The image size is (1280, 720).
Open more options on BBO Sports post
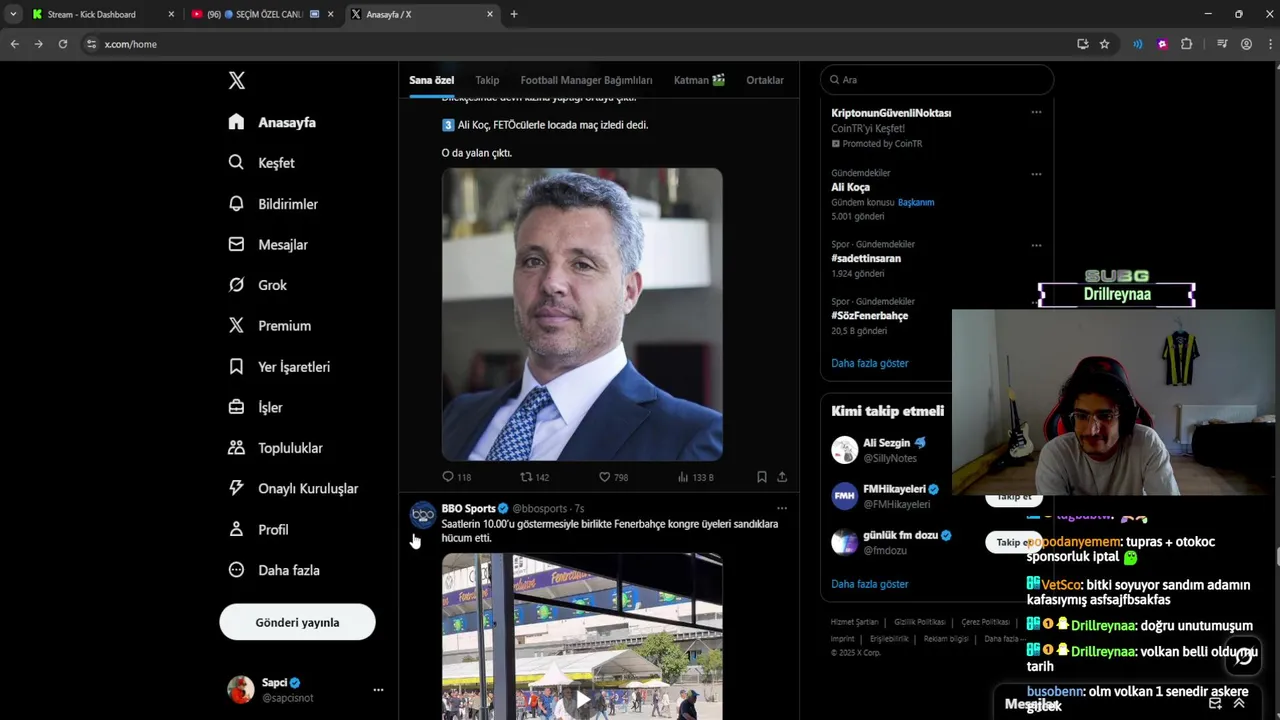click(782, 508)
